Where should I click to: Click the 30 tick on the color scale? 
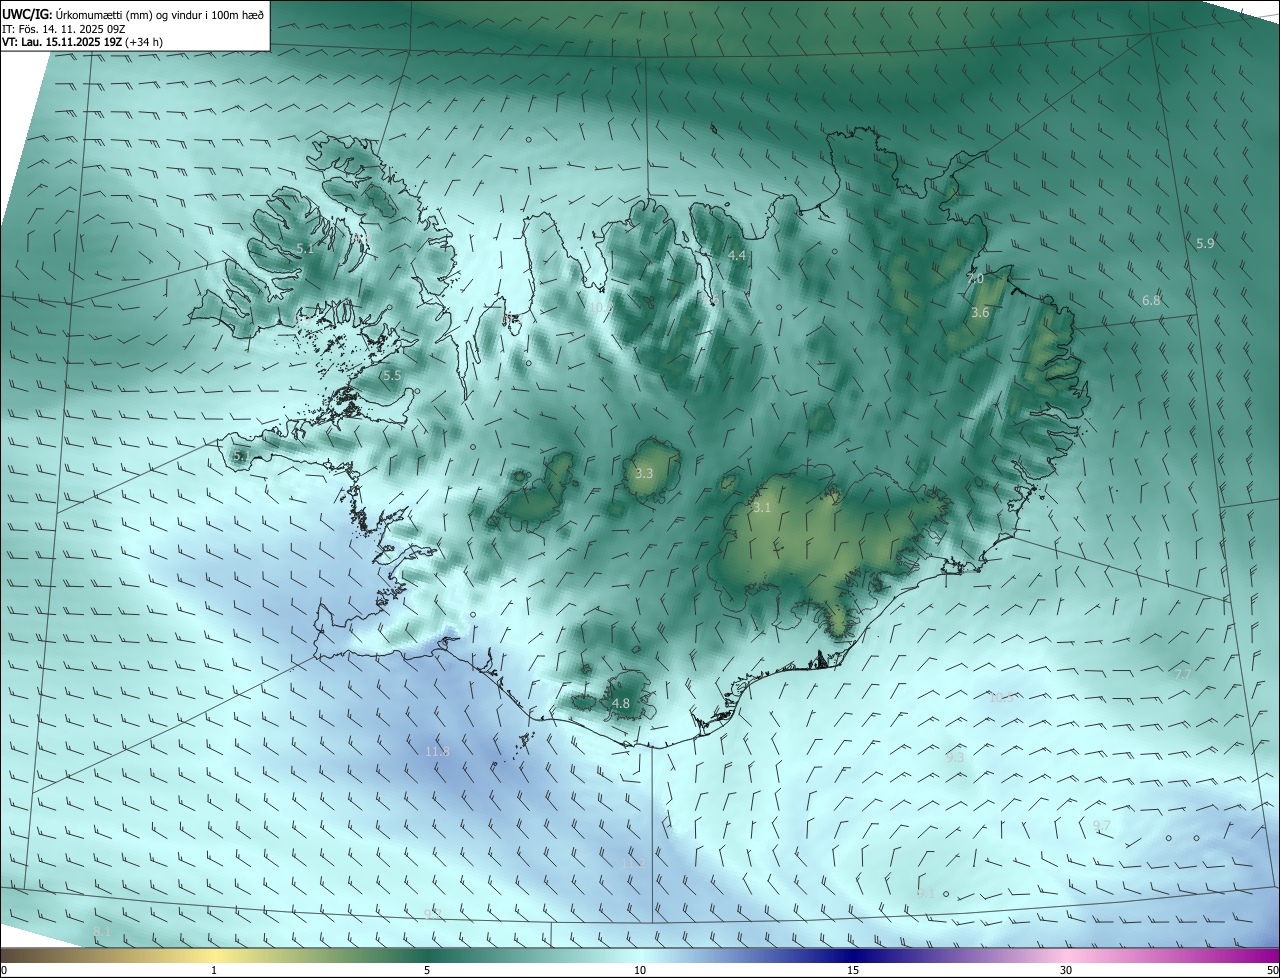(1066, 970)
